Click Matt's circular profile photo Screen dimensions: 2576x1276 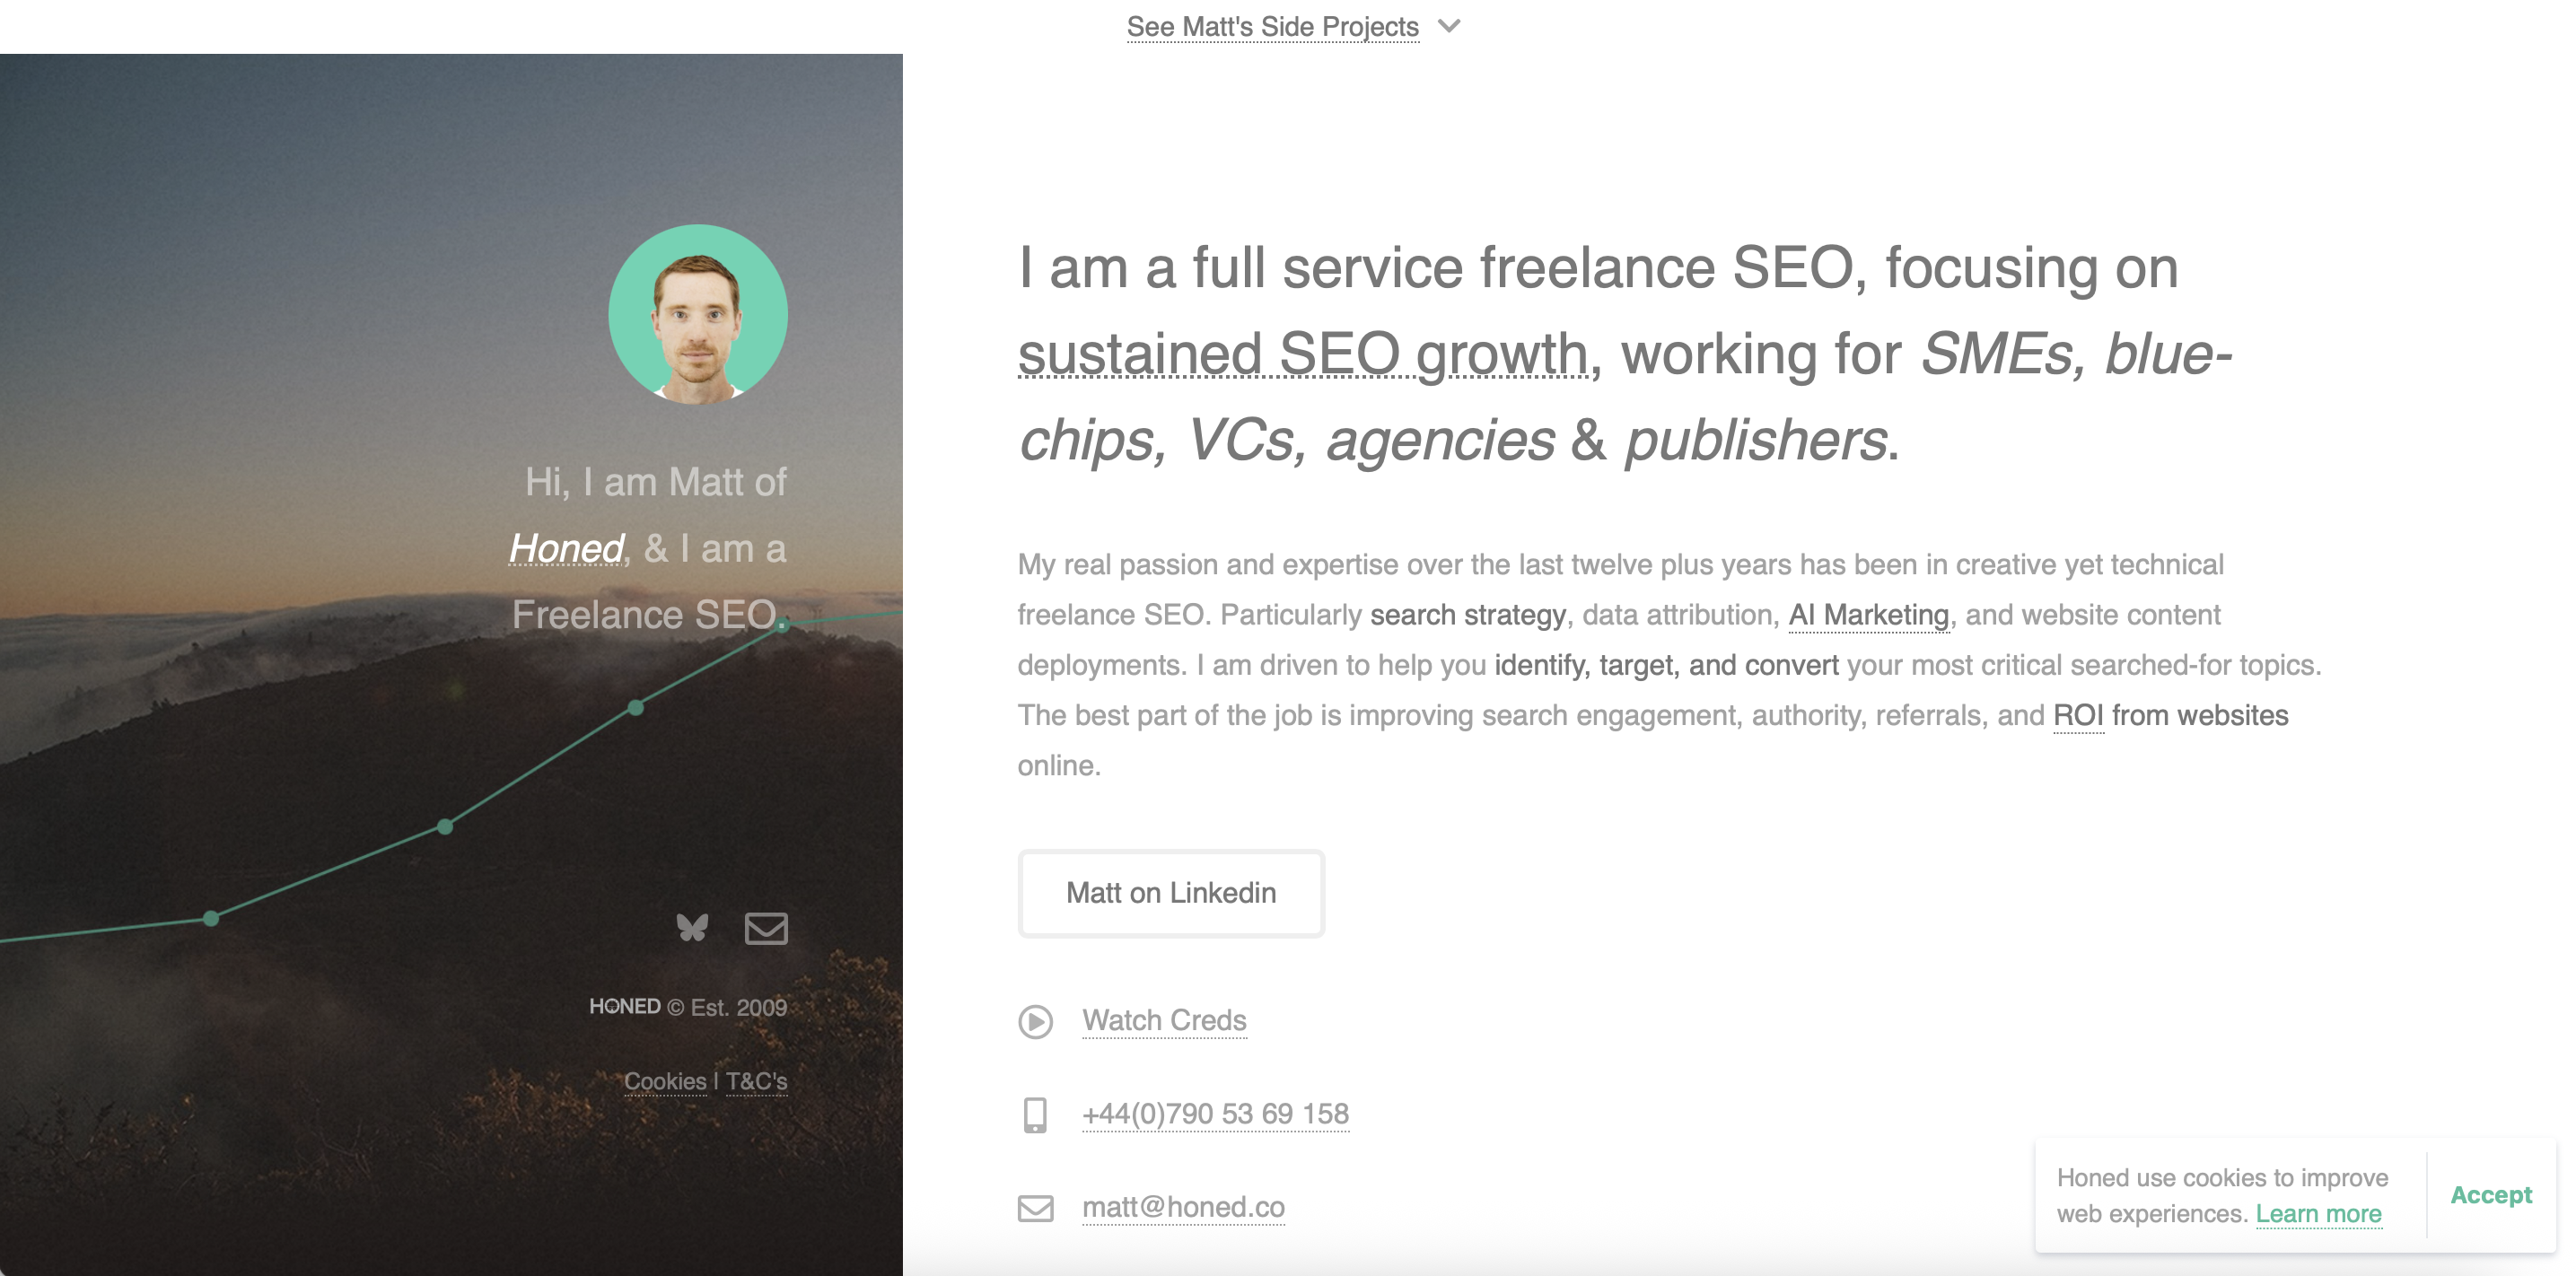[x=698, y=314]
